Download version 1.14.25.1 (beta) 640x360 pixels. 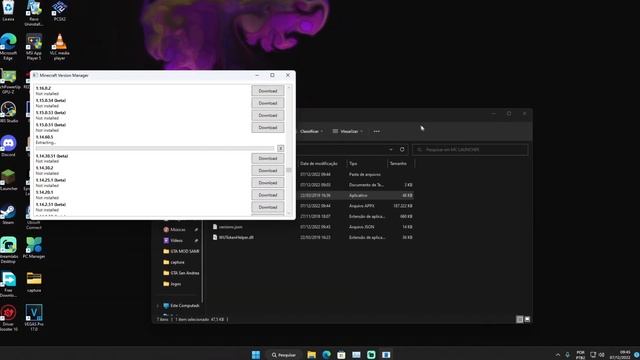(268, 183)
